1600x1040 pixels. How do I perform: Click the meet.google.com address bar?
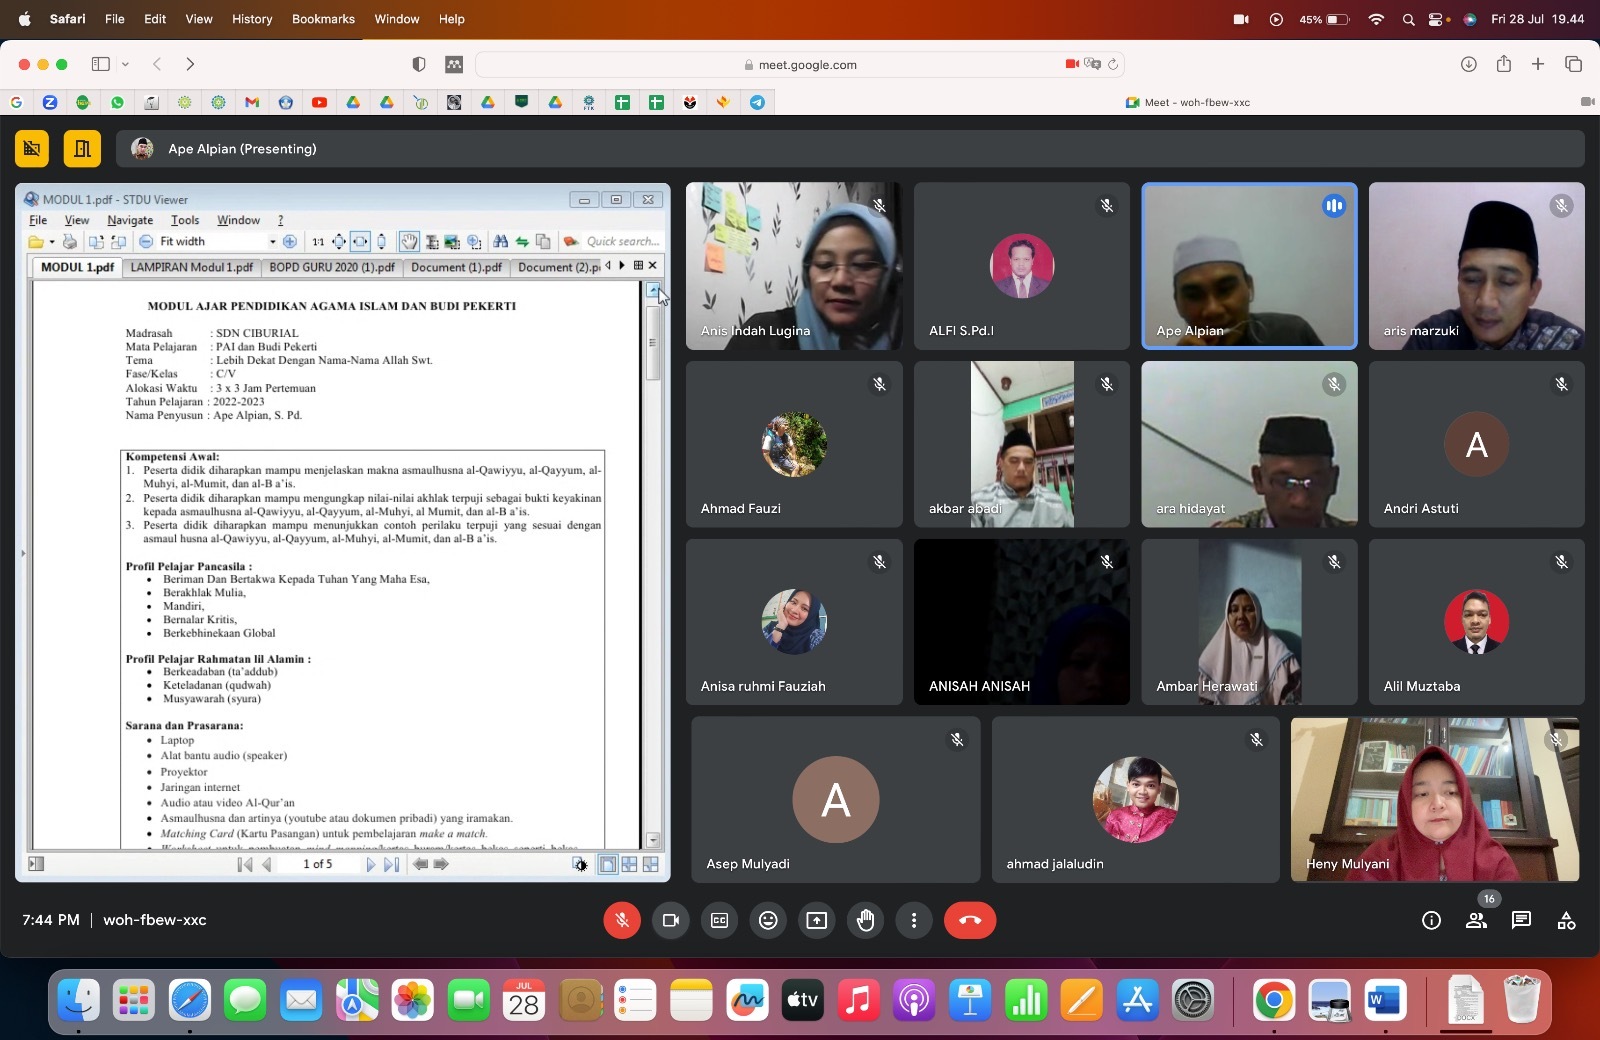(x=800, y=65)
